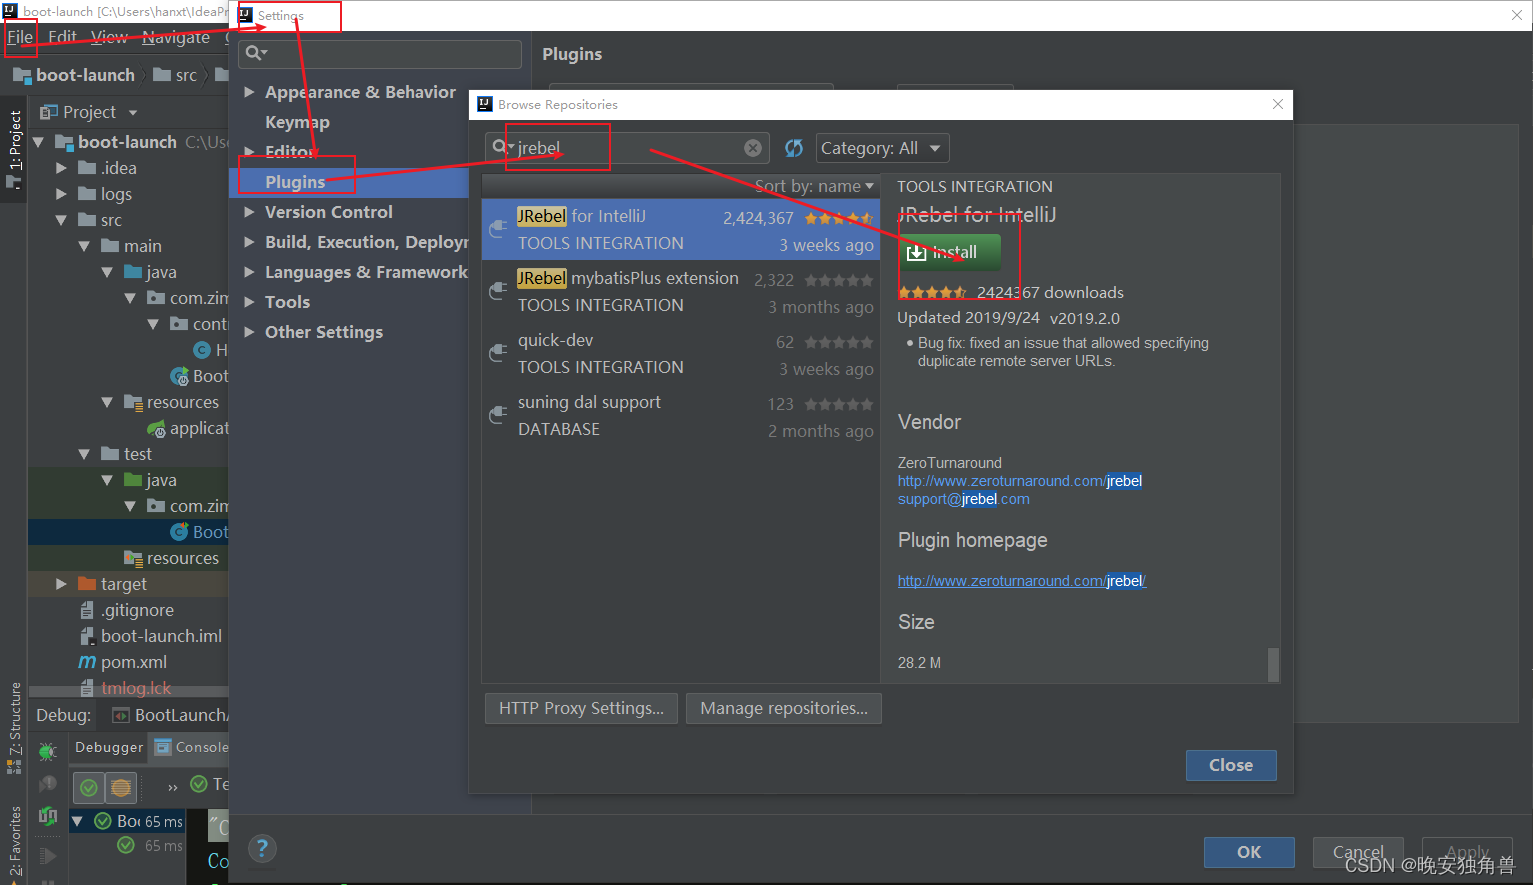The width and height of the screenshot is (1533, 885).
Task: Click Project tool window side tab
Action: click(x=14, y=148)
